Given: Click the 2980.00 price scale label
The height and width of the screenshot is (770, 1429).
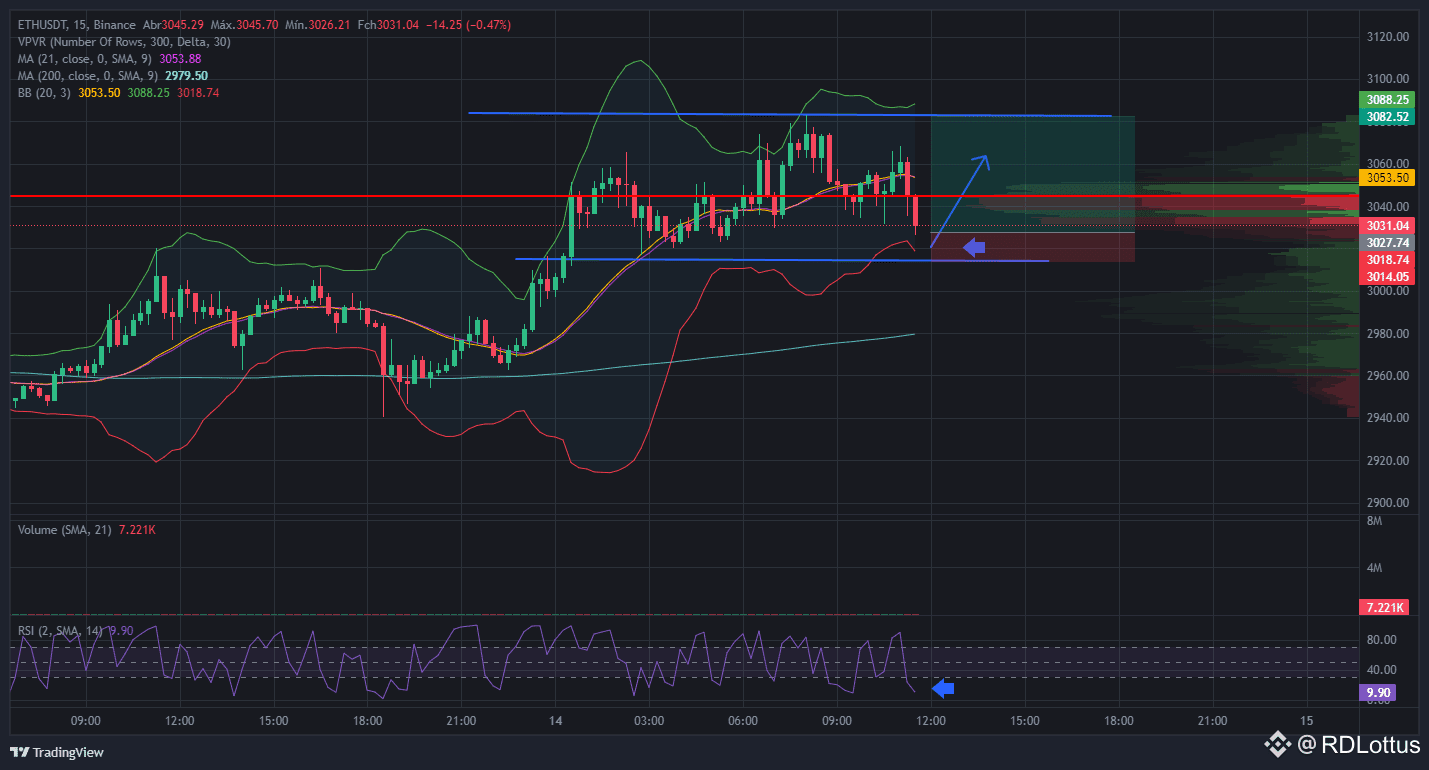Looking at the screenshot, I should pos(1387,334).
